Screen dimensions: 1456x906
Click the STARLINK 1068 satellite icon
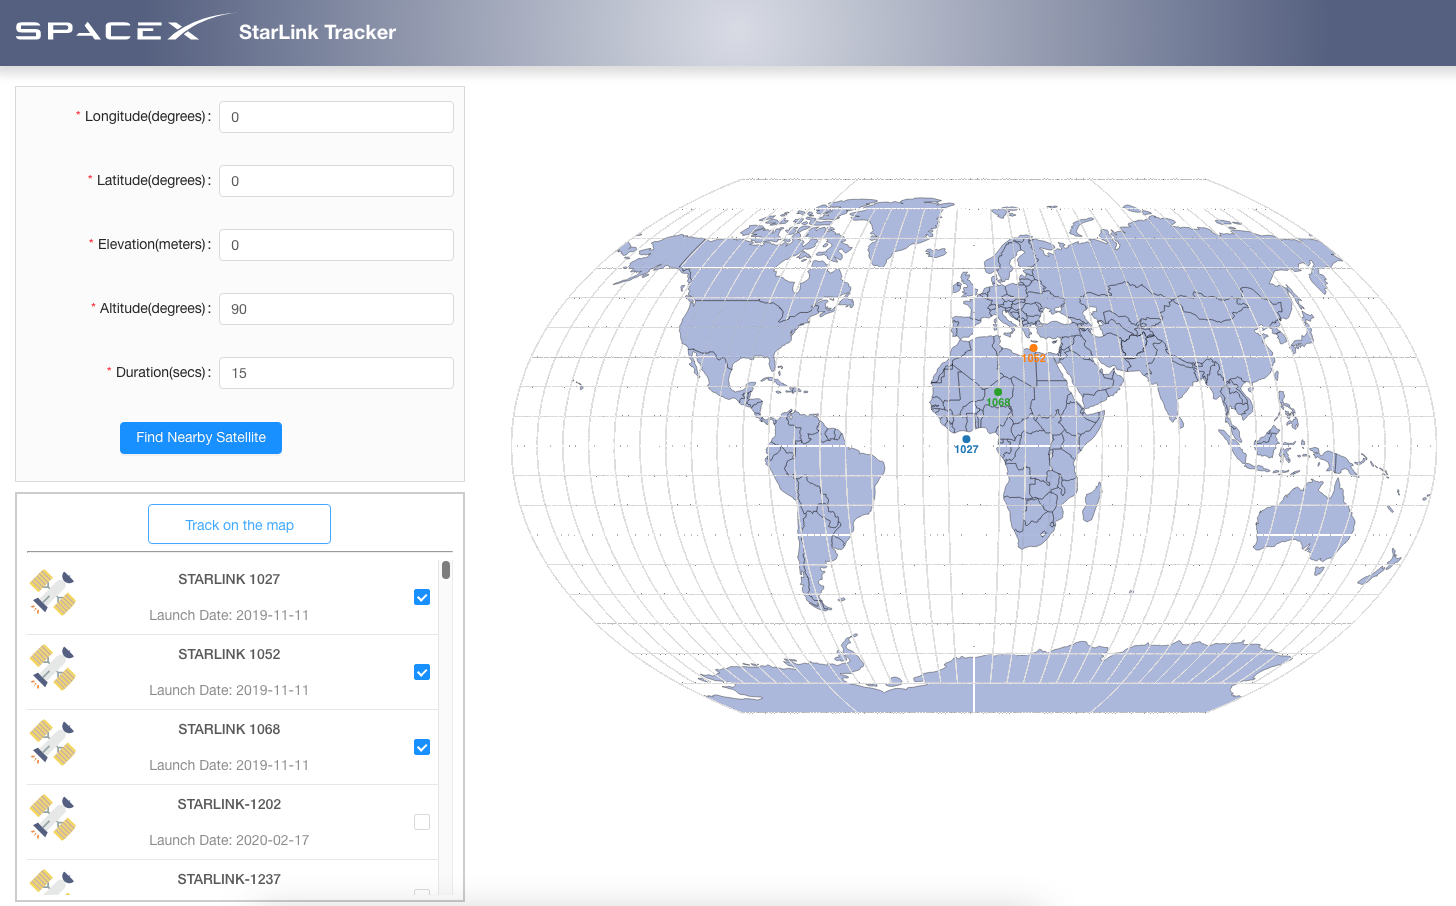53,743
